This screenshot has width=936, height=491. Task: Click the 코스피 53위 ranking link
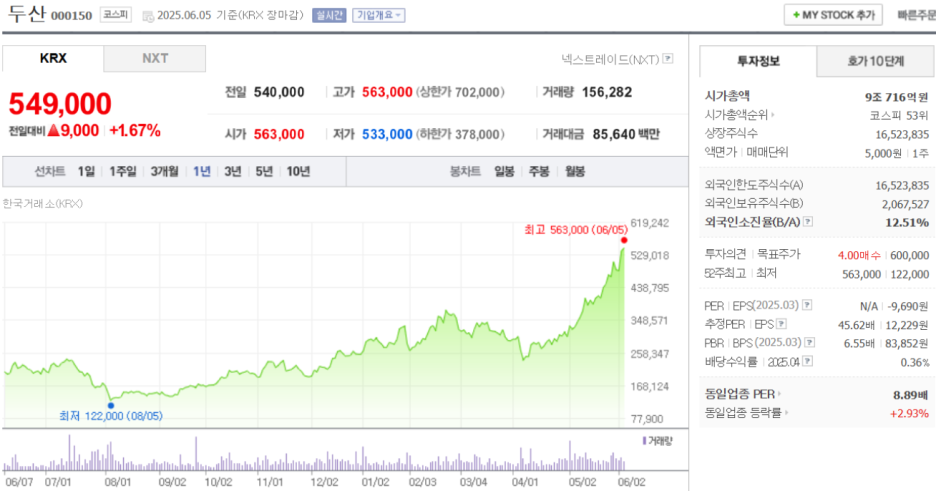click(x=898, y=115)
